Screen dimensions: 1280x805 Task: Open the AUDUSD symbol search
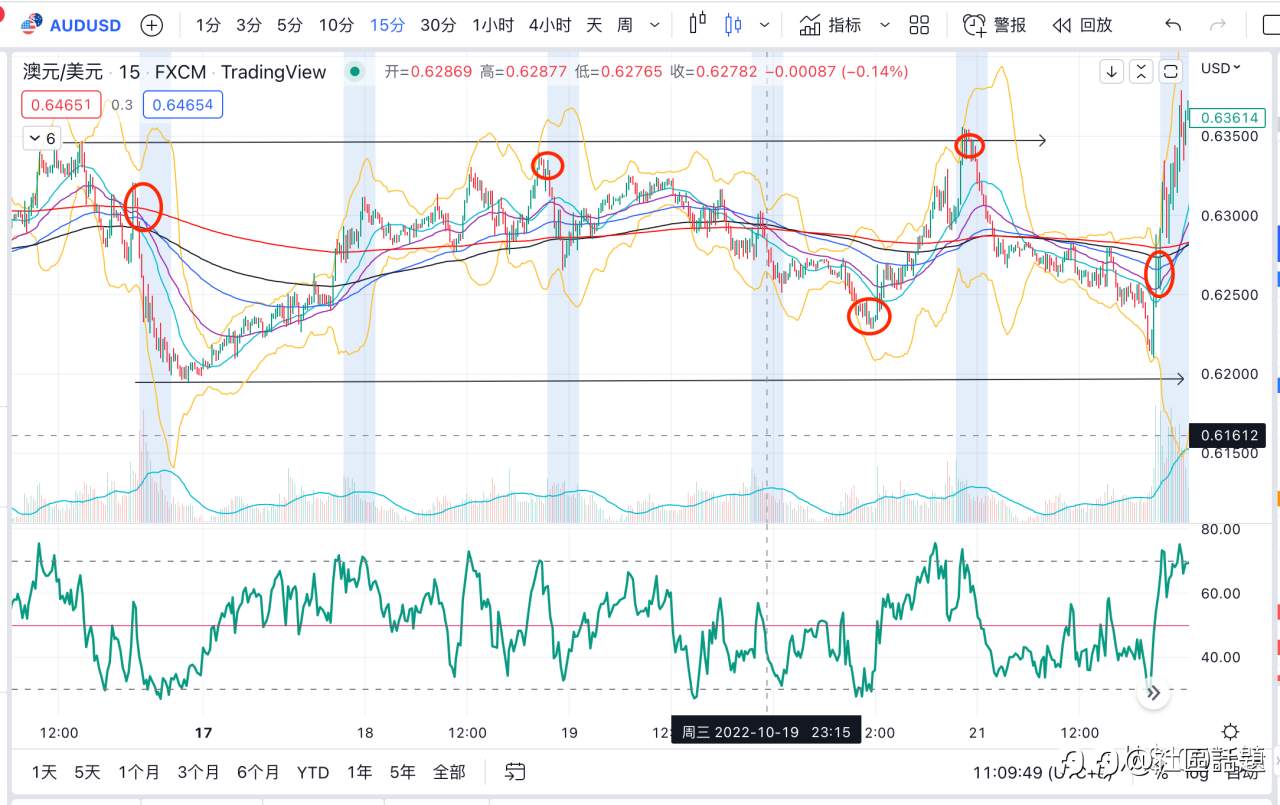tap(70, 24)
